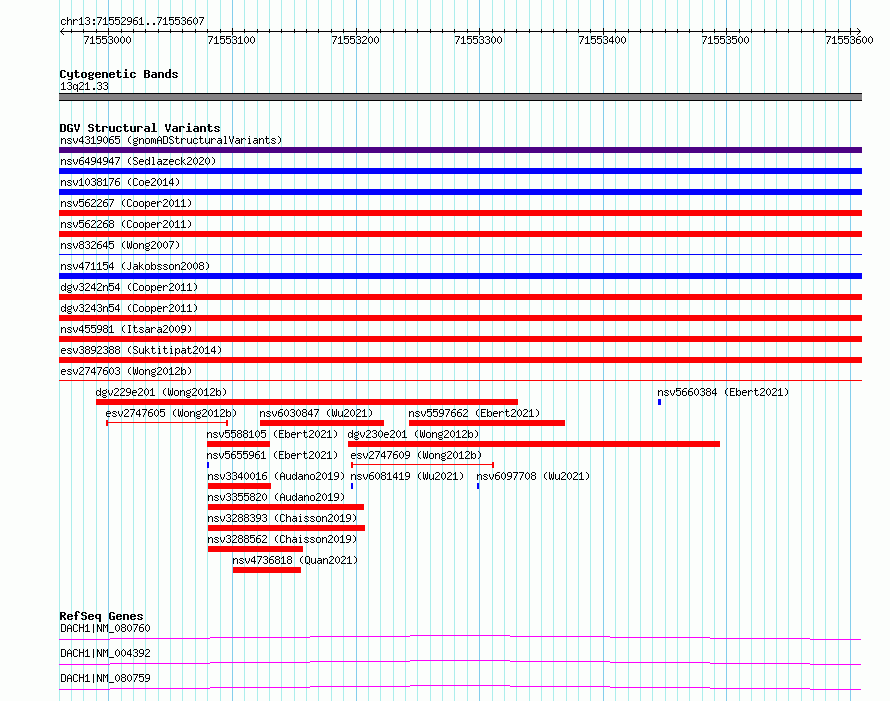Click the nsv6030847 Wu2021 label
Screen dimensions: 890x701
316,413
